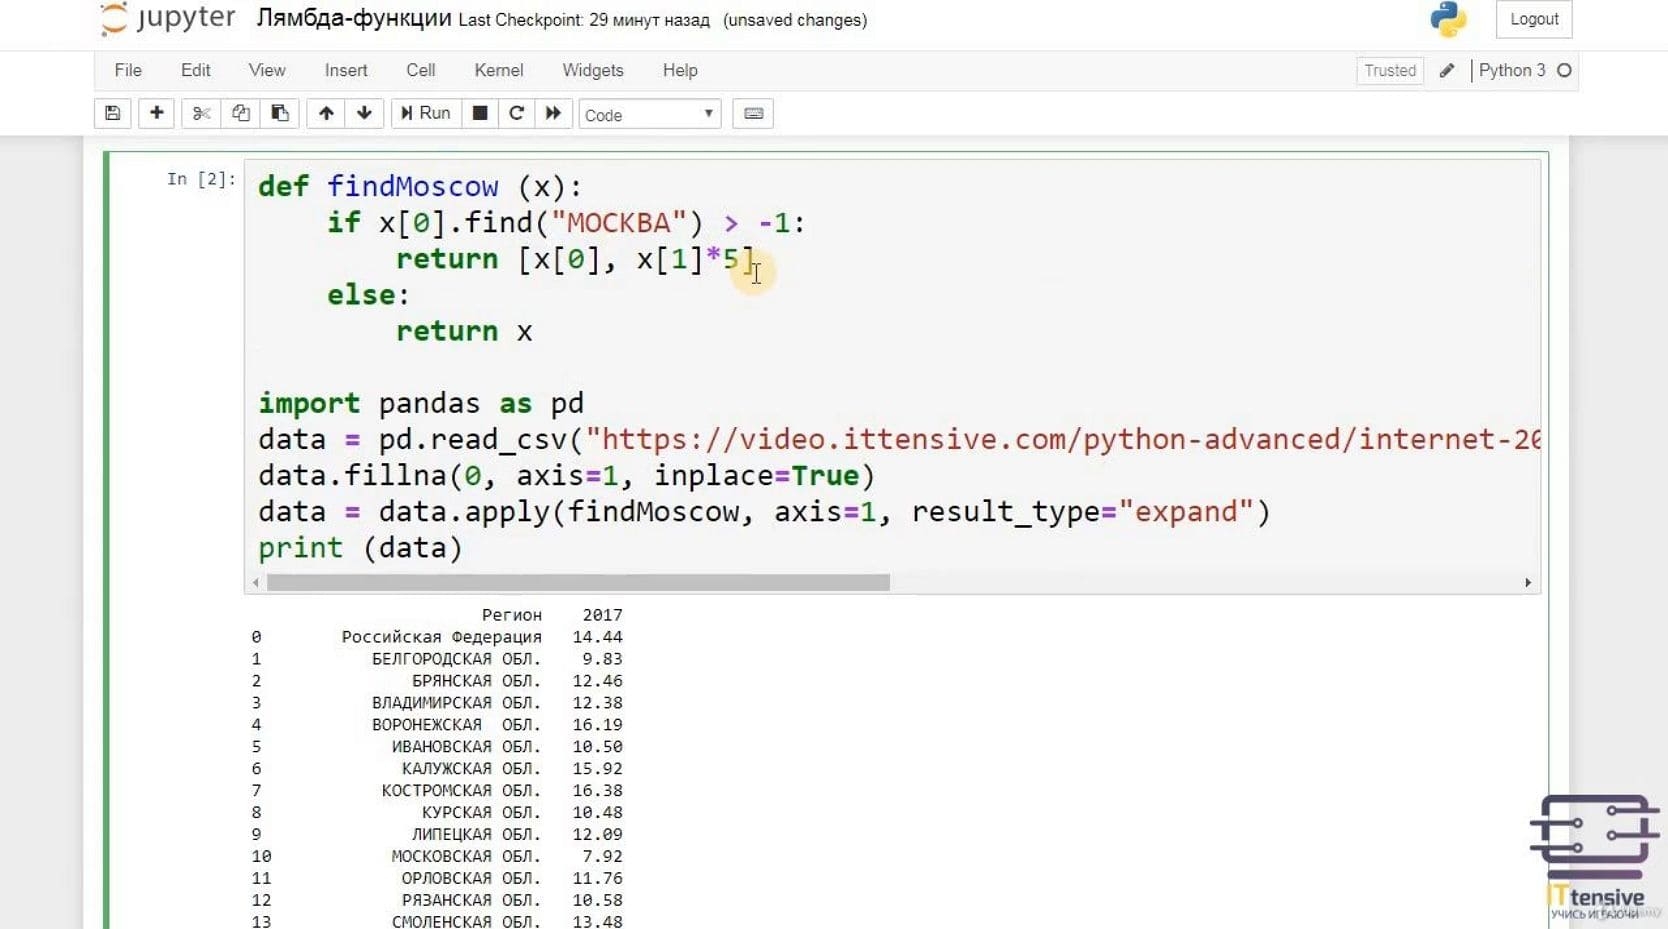The width and height of the screenshot is (1668, 929).
Task: Open the Help menu
Action: click(680, 70)
